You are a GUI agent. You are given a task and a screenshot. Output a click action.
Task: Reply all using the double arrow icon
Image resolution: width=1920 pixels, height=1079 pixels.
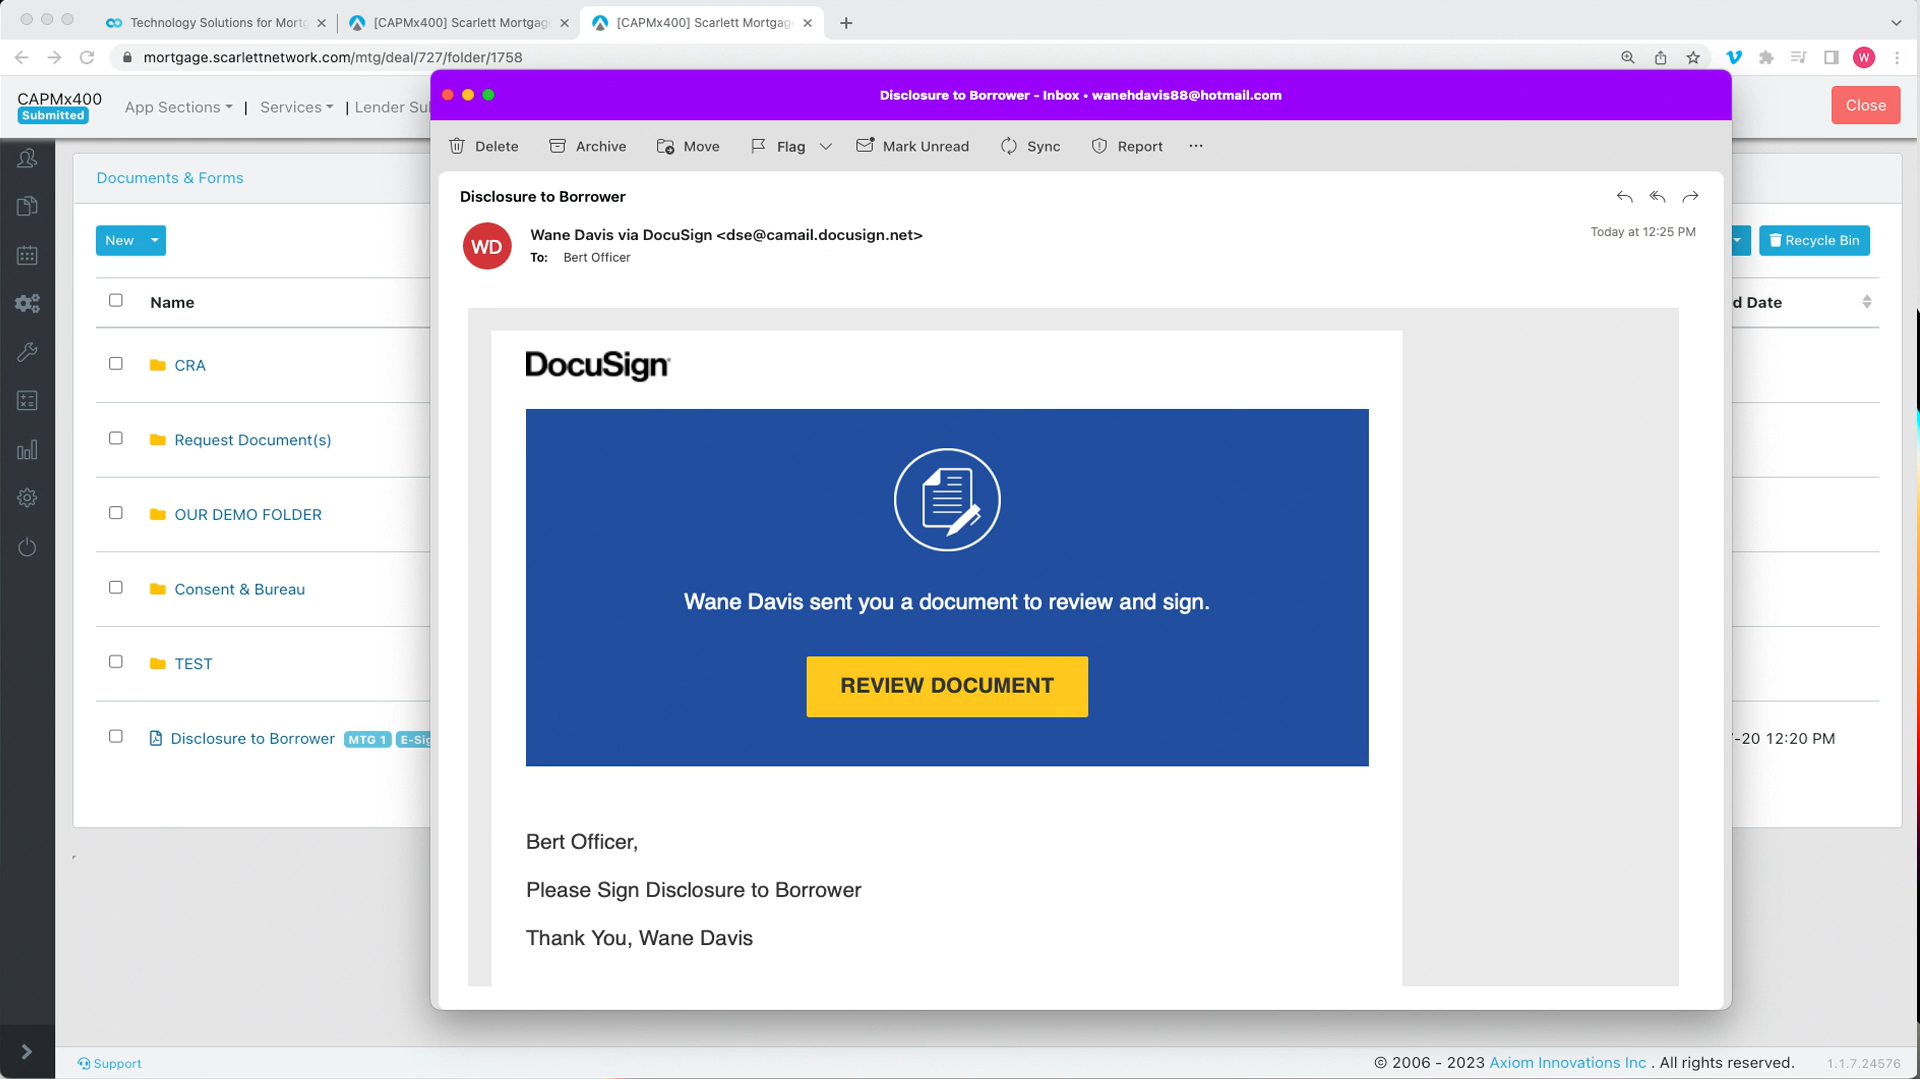(1657, 197)
